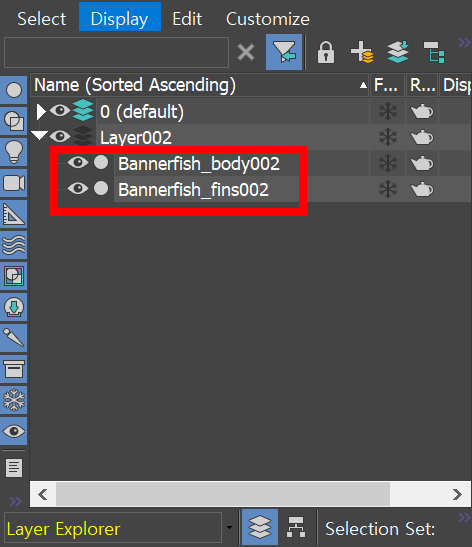The height and width of the screenshot is (547, 472).
Task: Toggle Display Frozen Objects snowflake sidebar icon
Action: [14, 400]
